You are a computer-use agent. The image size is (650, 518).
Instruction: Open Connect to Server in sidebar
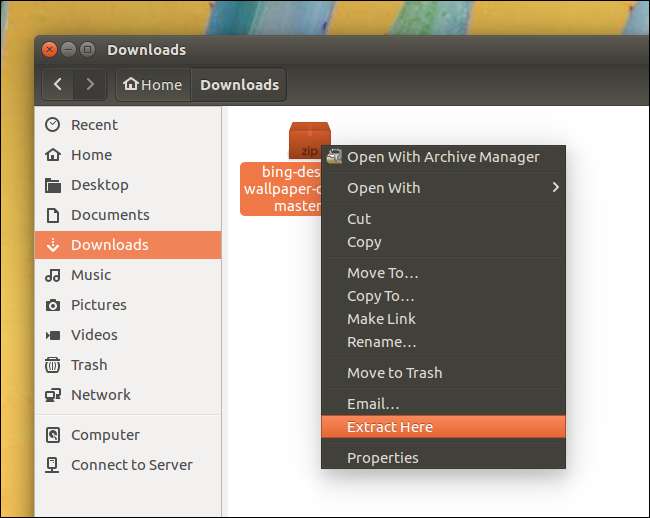click(131, 465)
